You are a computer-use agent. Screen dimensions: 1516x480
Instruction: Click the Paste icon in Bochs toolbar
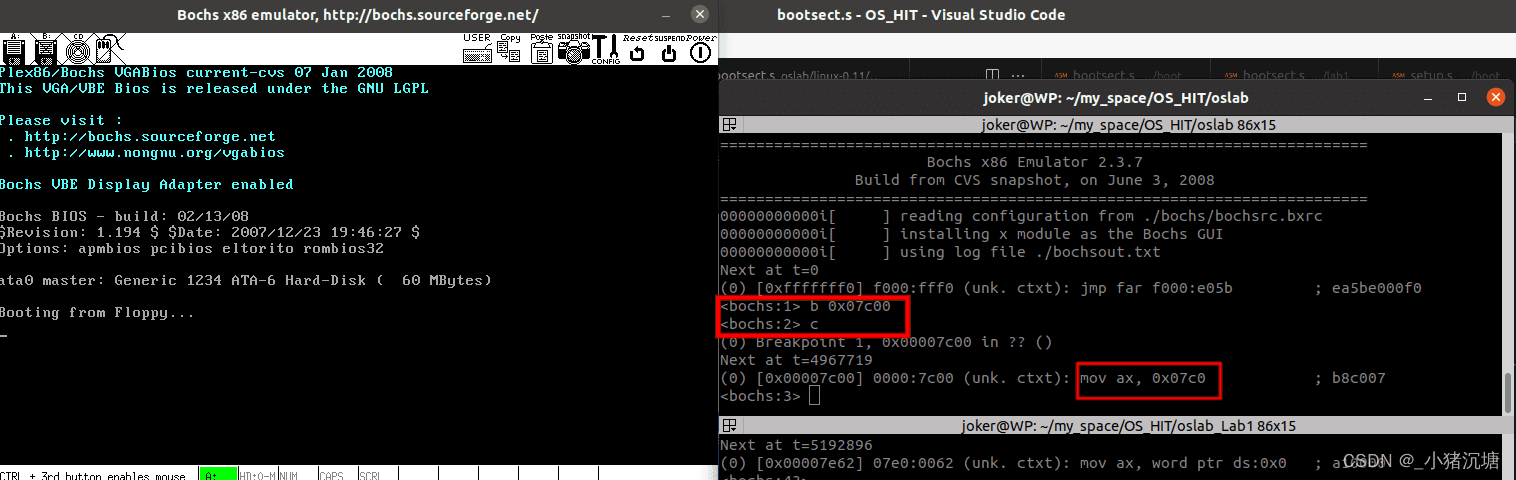(x=541, y=49)
